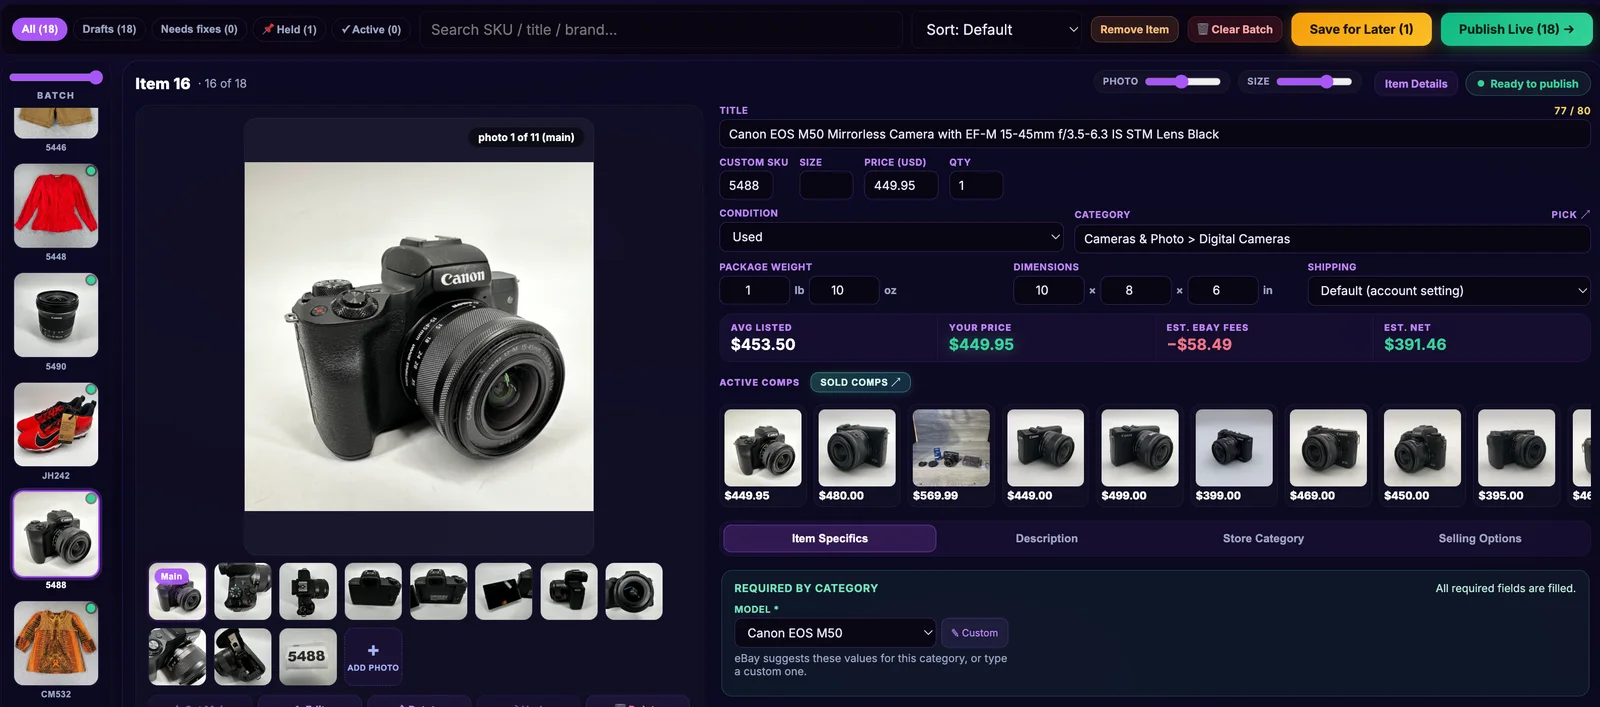Open the $499.00 comp thumbnail
Viewport: 1600px width, 707px height.
pyautogui.click(x=1140, y=448)
